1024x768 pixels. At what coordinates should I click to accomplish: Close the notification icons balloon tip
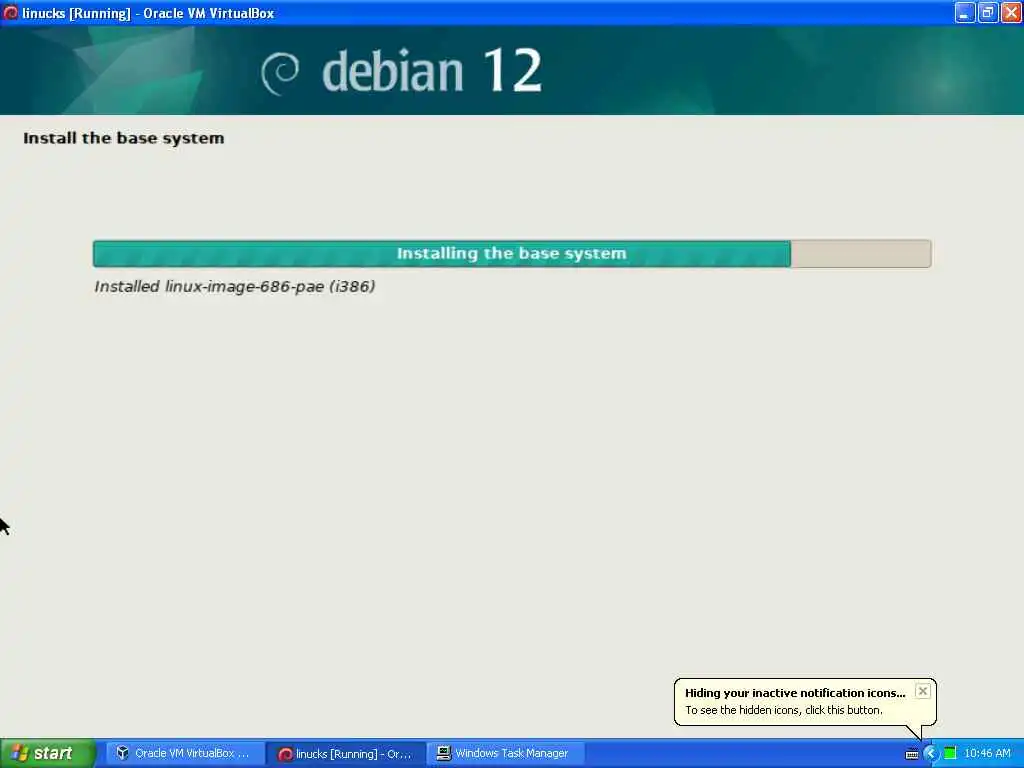click(922, 691)
